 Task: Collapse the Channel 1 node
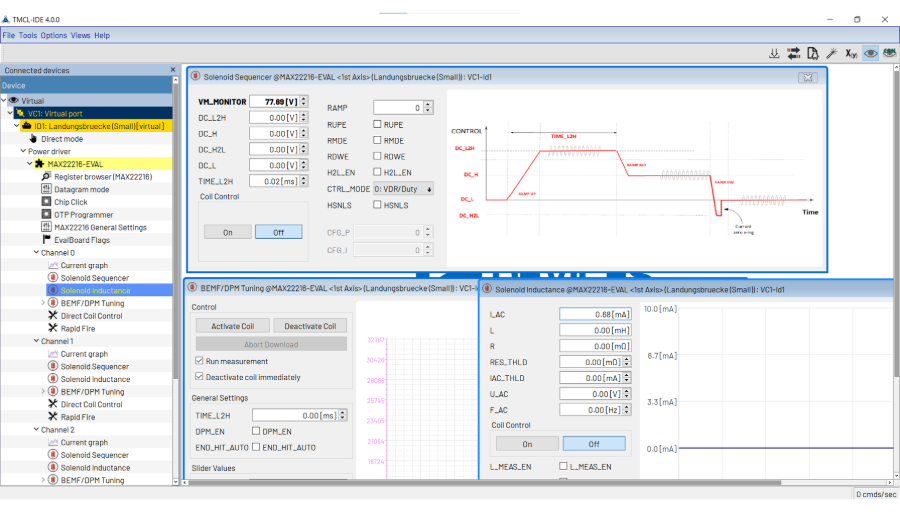36,340
